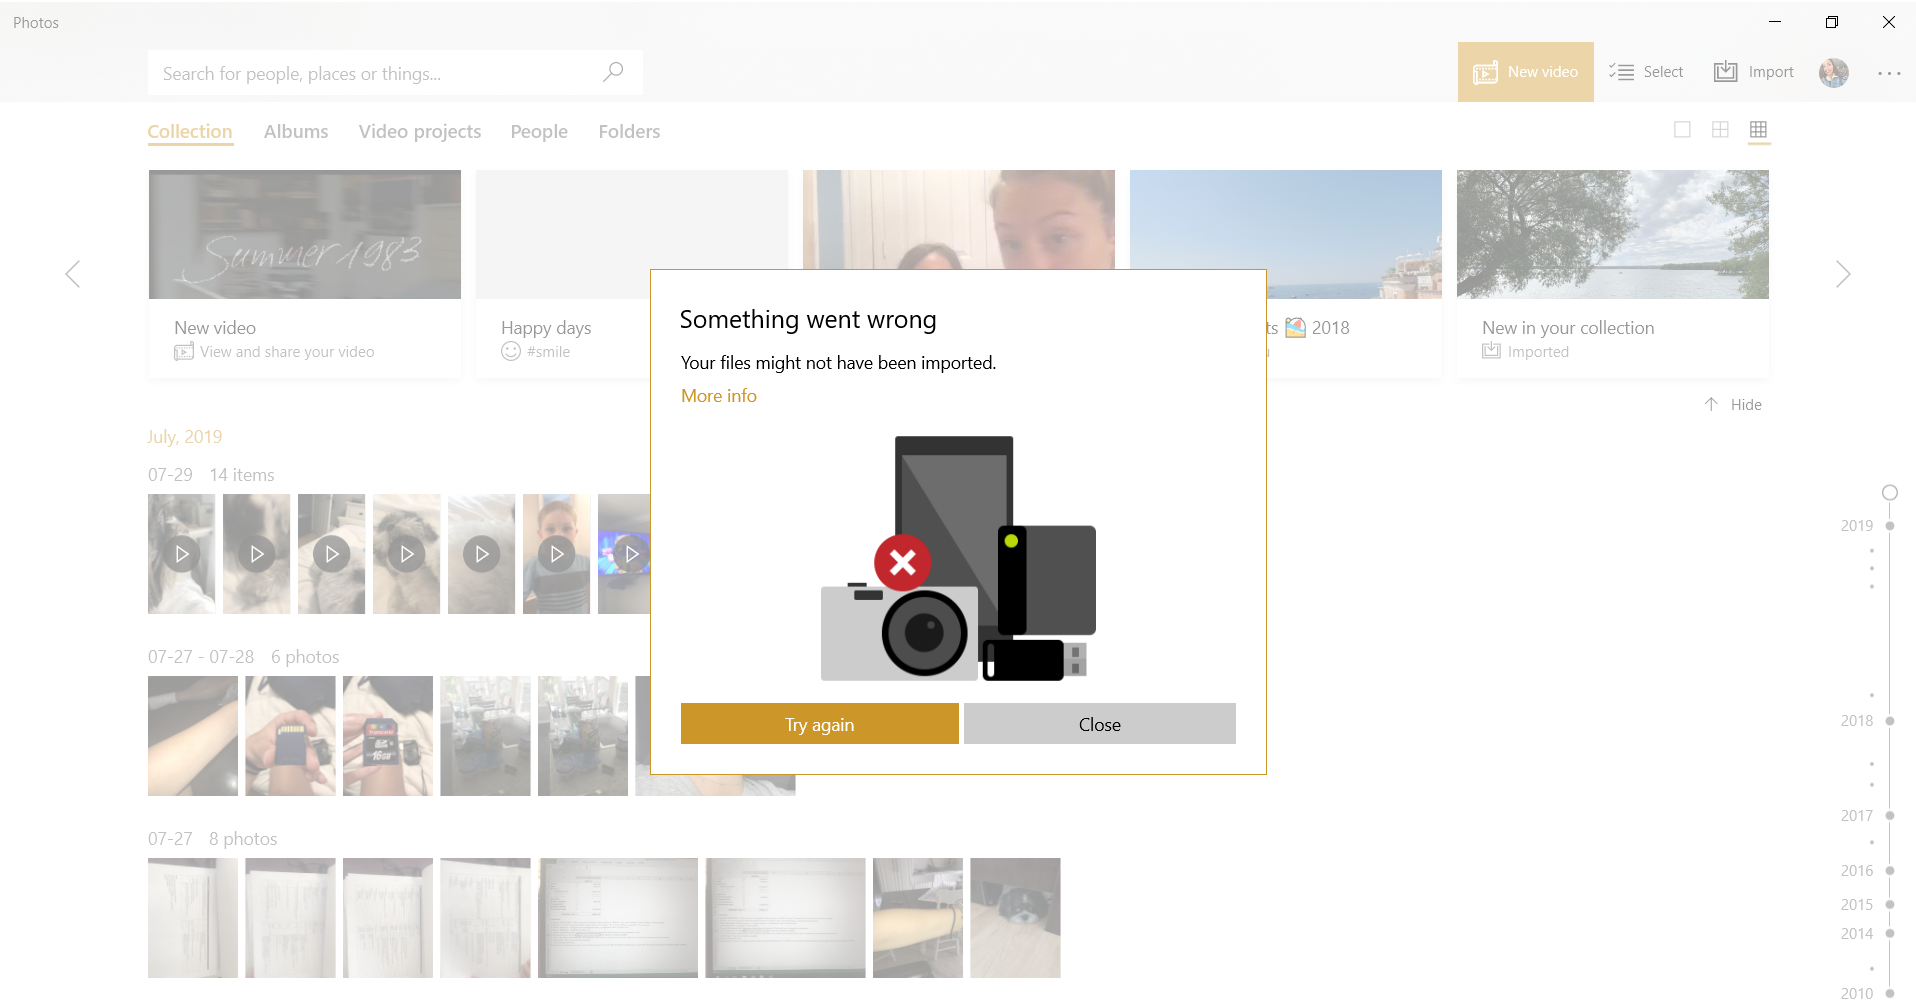Focus the search for people, places field
The height and width of the screenshot is (1006, 1916).
(x=395, y=73)
